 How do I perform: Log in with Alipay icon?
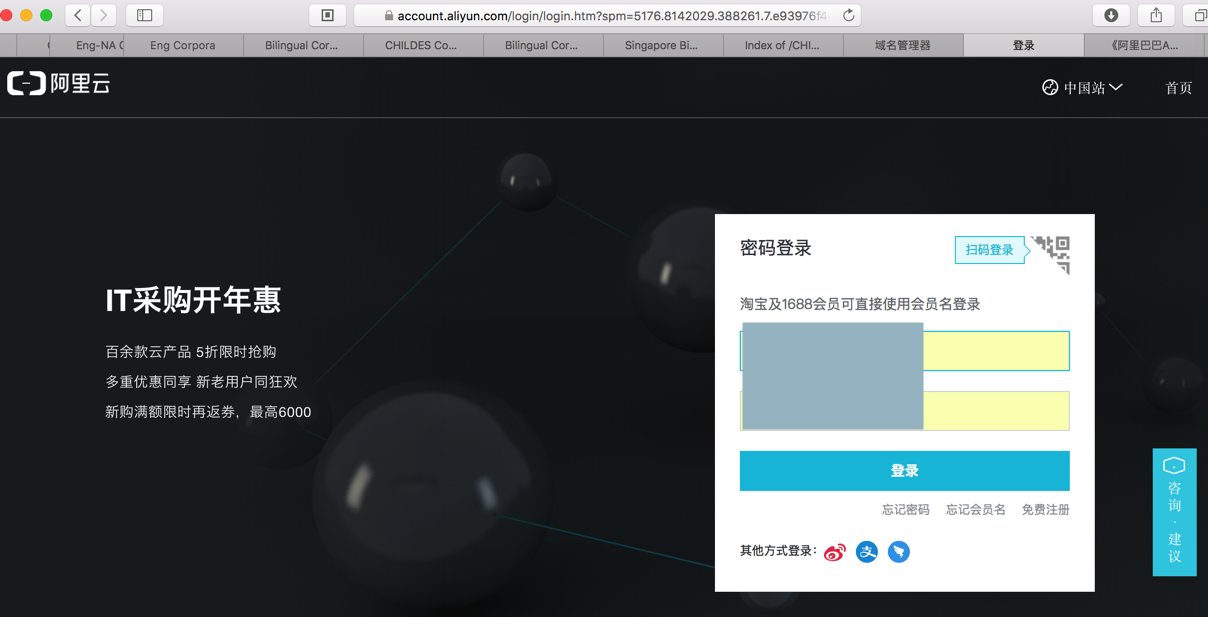click(867, 551)
